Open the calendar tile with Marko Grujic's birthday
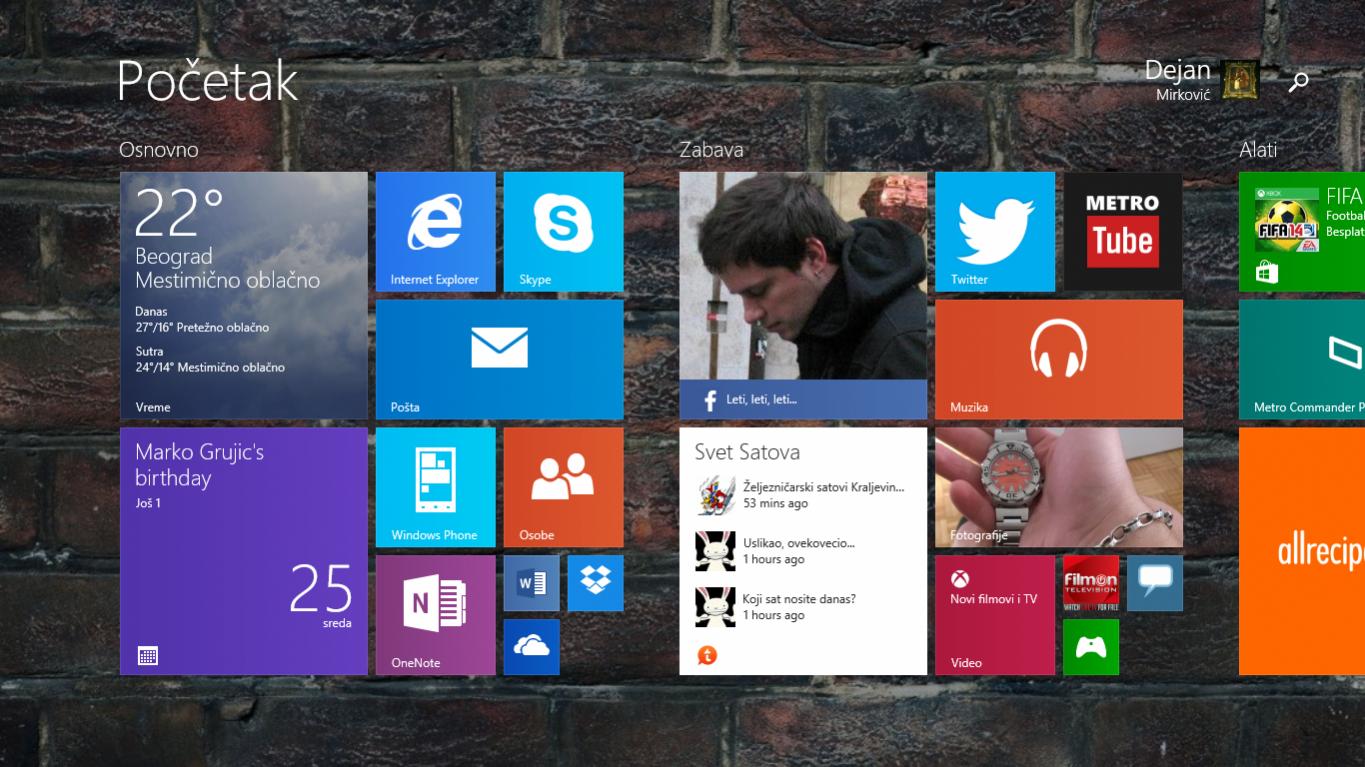 pyautogui.click(x=243, y=551)
